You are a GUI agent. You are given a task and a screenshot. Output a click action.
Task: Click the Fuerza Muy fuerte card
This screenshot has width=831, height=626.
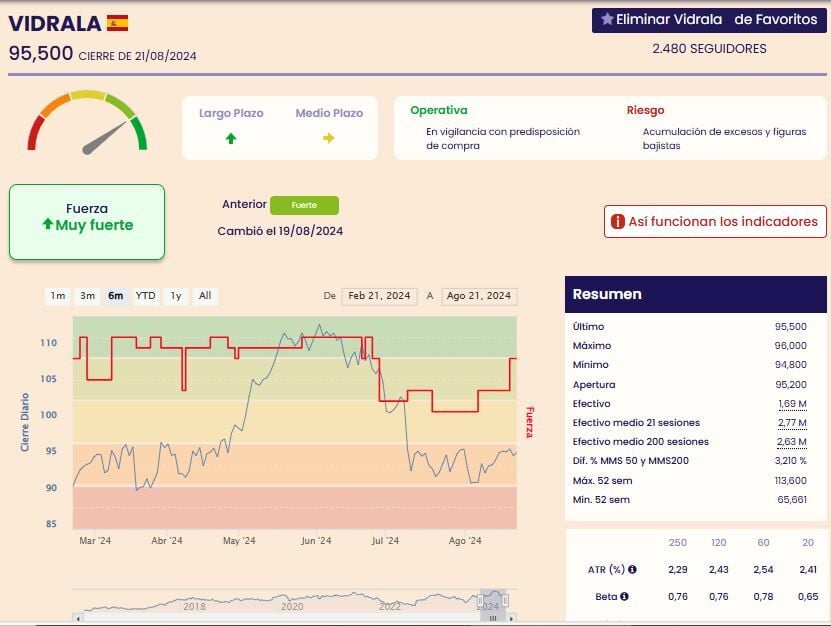tap(87, 222)
